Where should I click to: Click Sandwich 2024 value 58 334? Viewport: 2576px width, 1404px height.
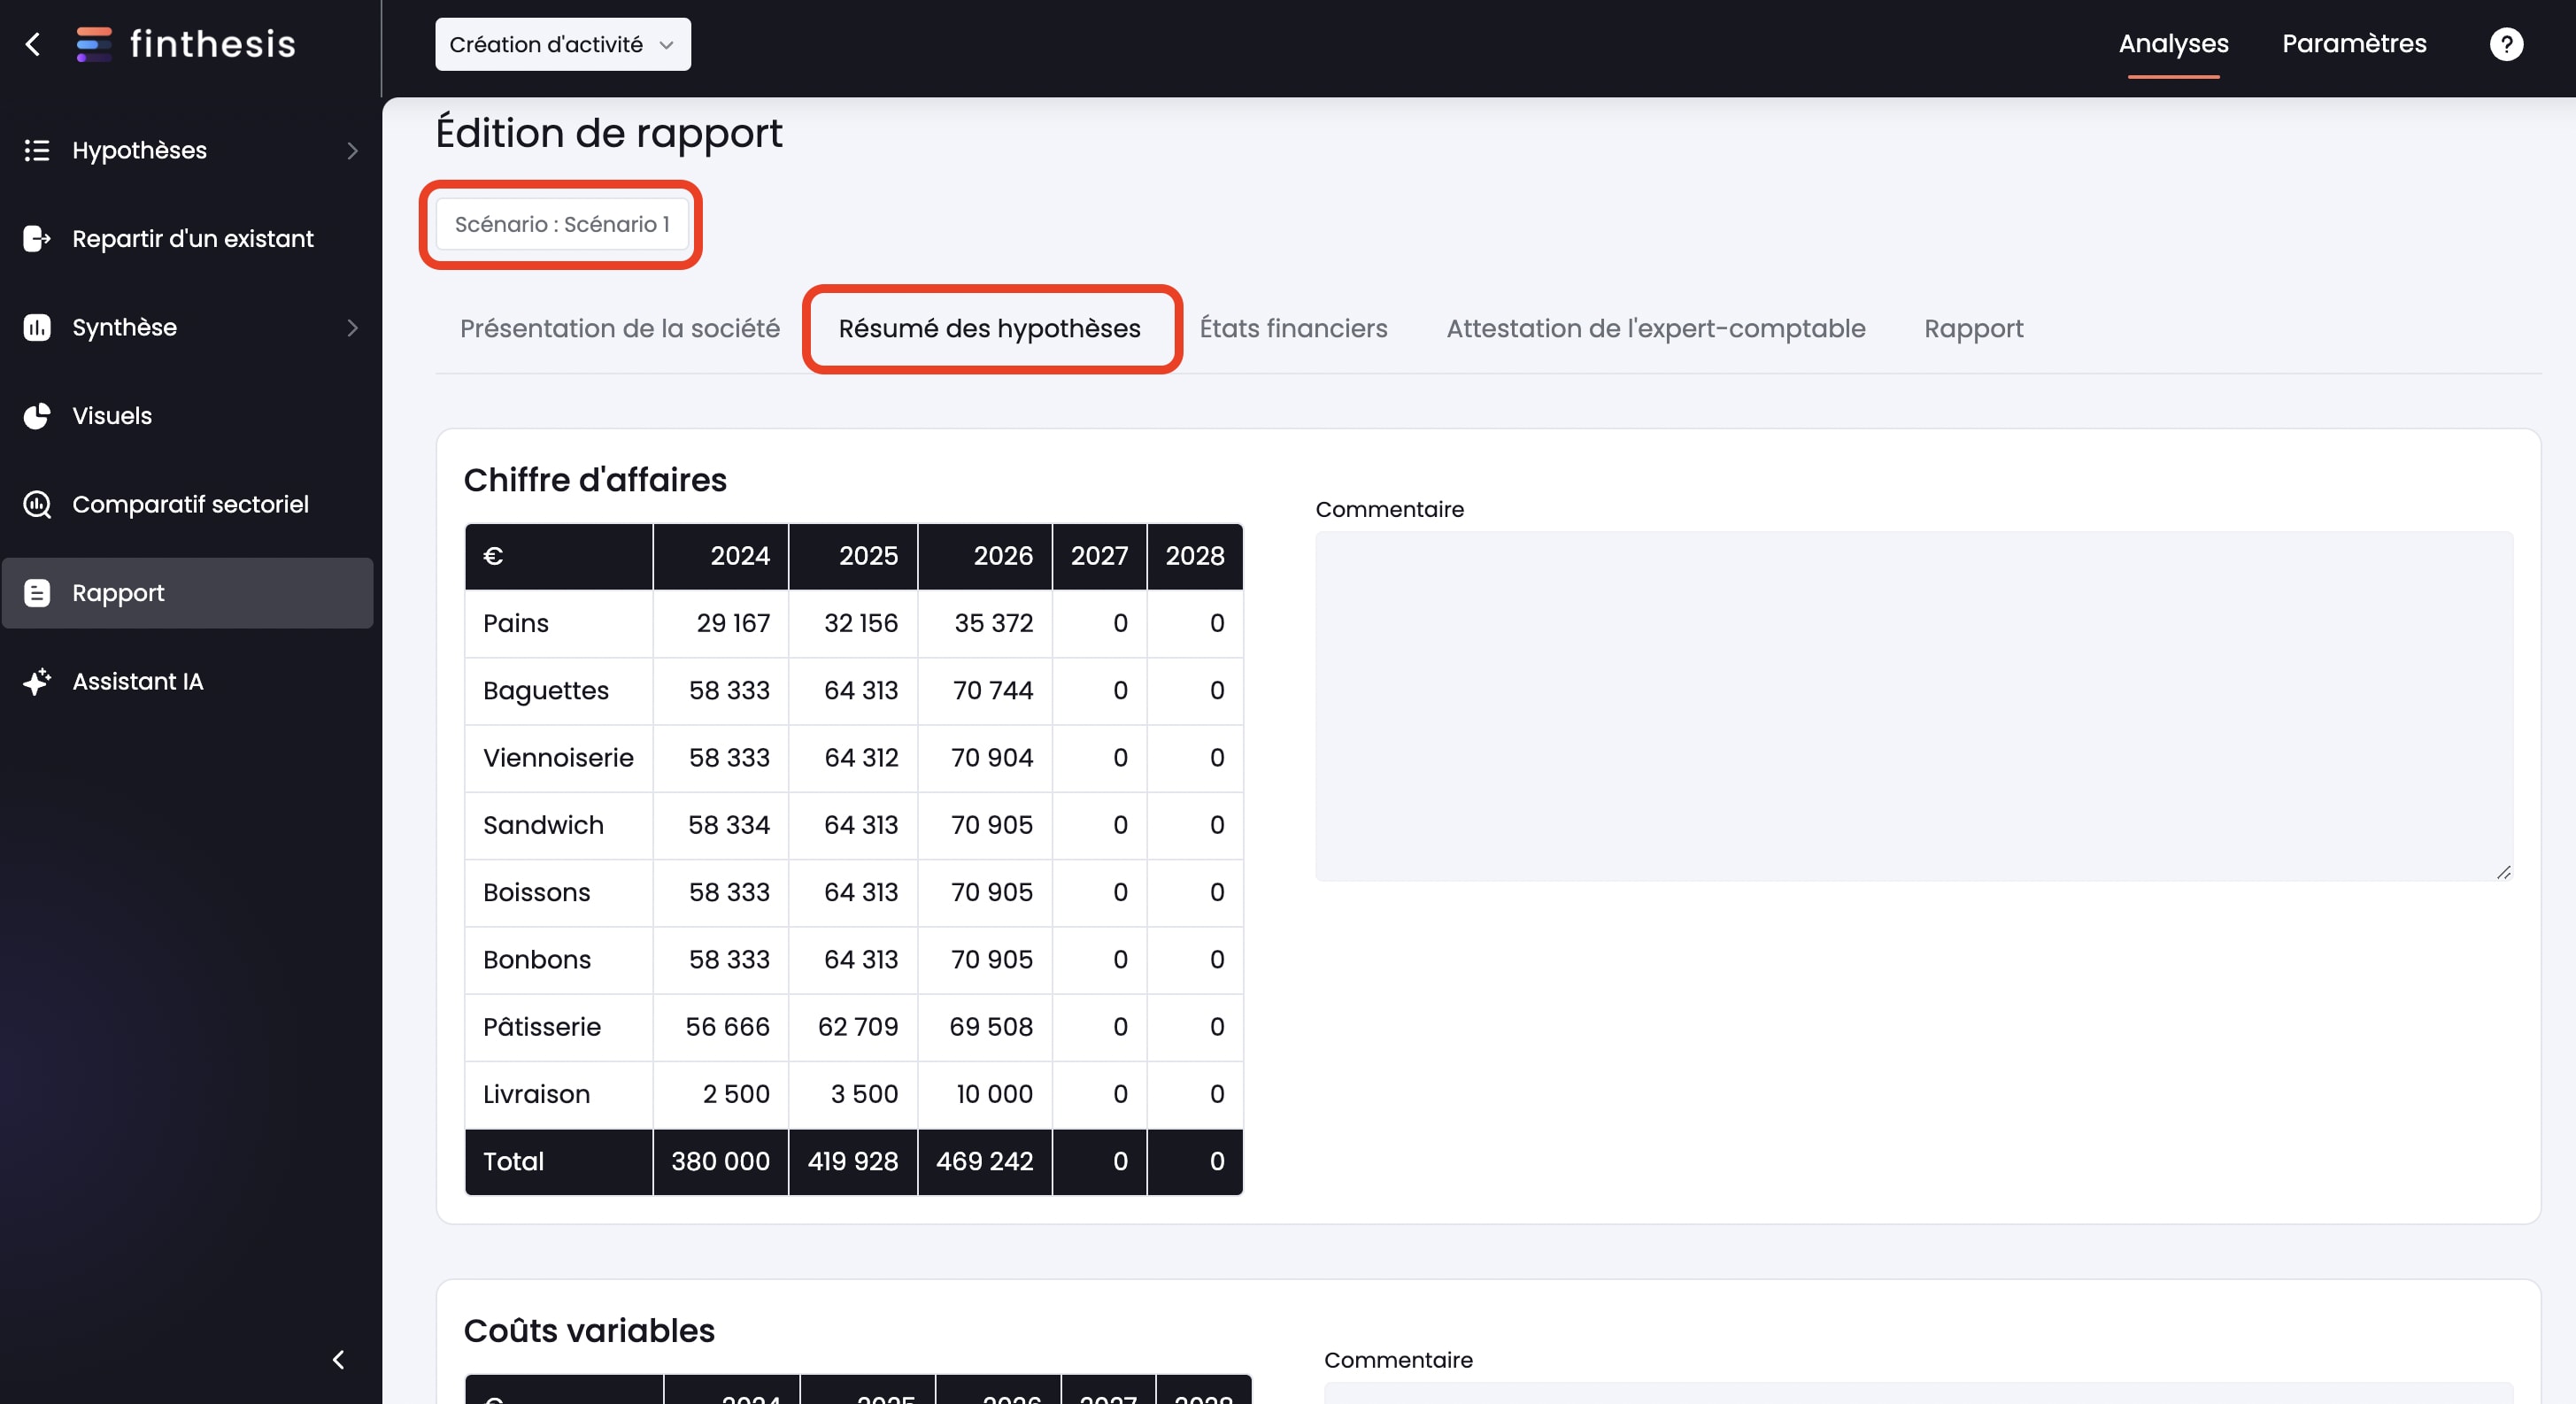coord(729,825)
